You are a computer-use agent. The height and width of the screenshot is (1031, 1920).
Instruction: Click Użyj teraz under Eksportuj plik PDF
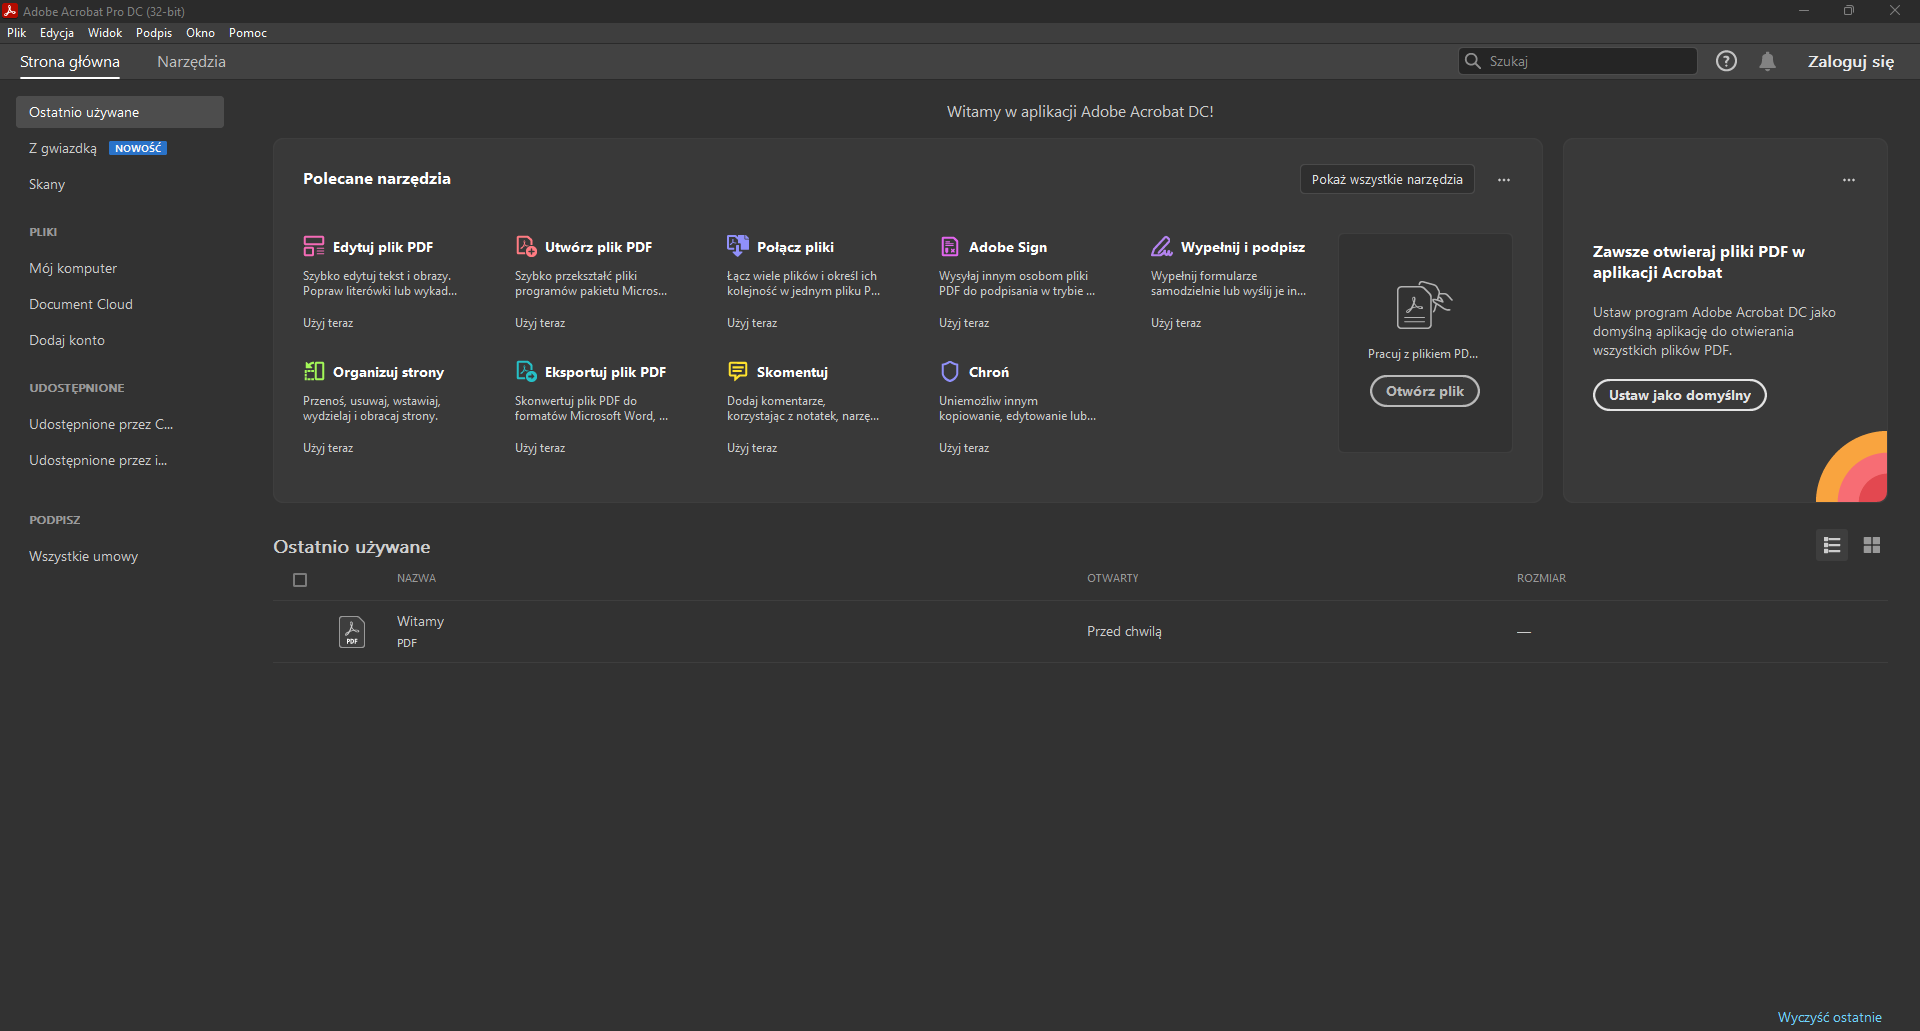click(540, 448)
